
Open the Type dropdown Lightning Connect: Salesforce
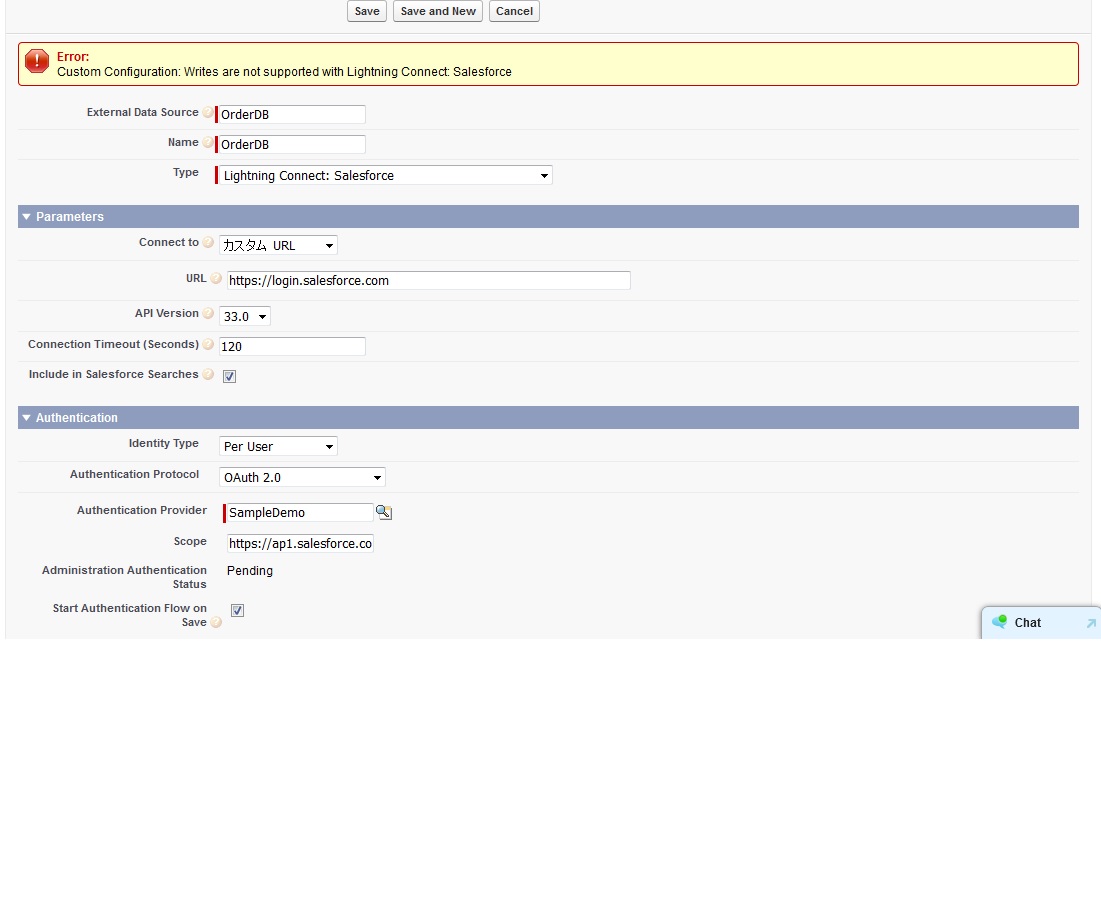point(385,176)
